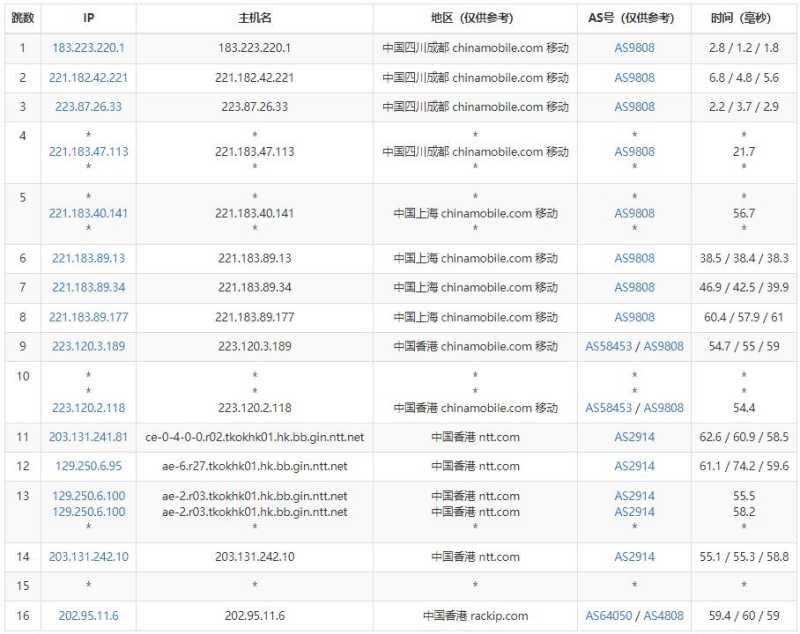800x634 pixels.
Task: Select time cell 54.7 / 55 / 59
Action: pyautogui.click(x=744, y=346)
